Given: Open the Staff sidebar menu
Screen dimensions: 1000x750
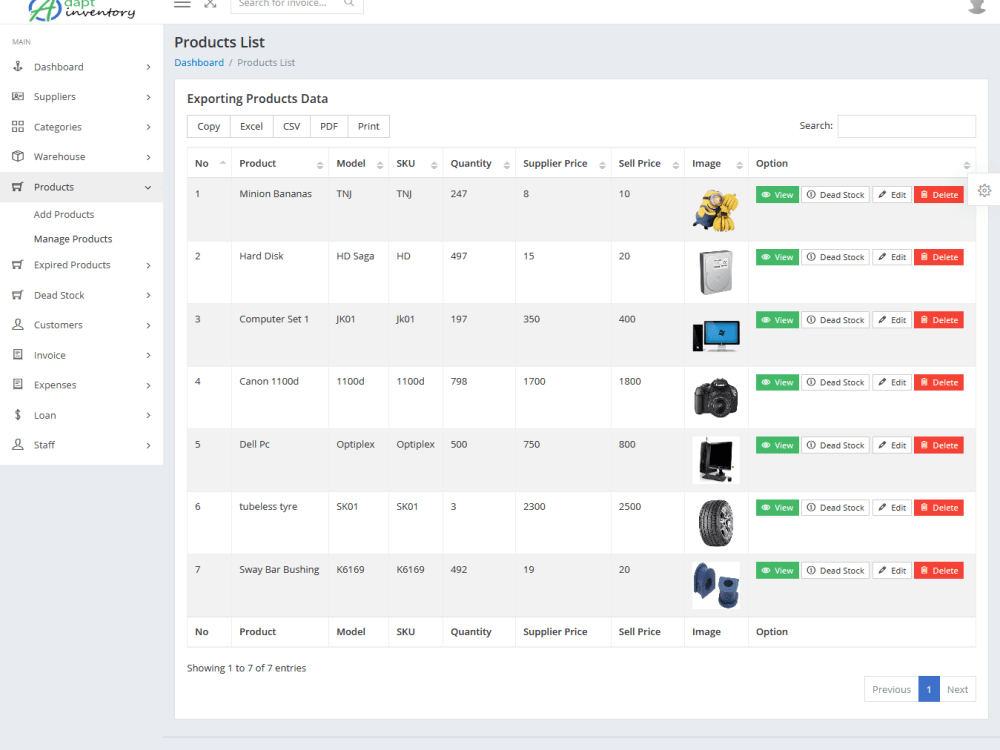Looking at the screenshot, I should pyautogui.click(x=82, y=445).
